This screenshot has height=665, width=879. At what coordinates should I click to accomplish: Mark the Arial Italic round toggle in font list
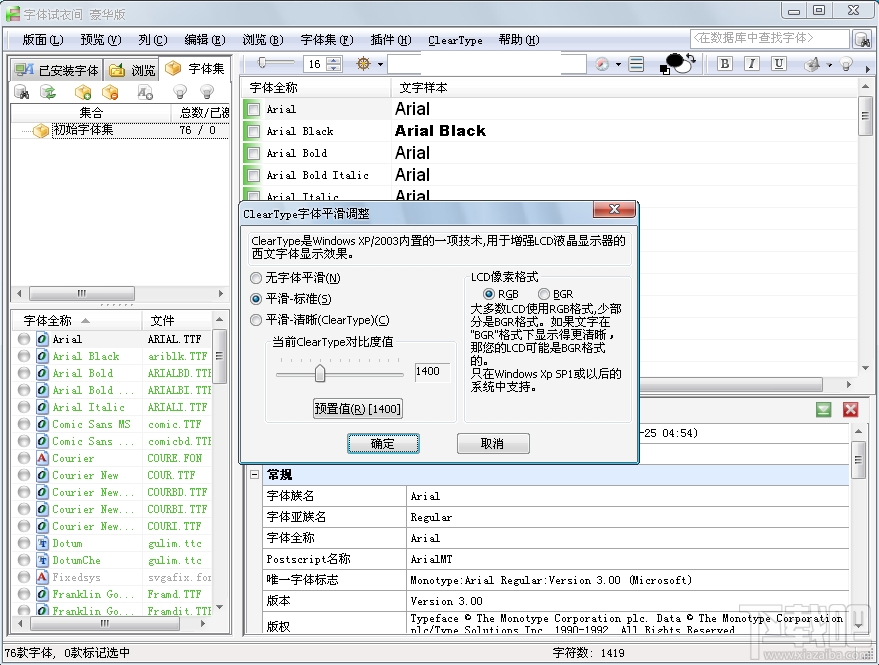[24, 407]
